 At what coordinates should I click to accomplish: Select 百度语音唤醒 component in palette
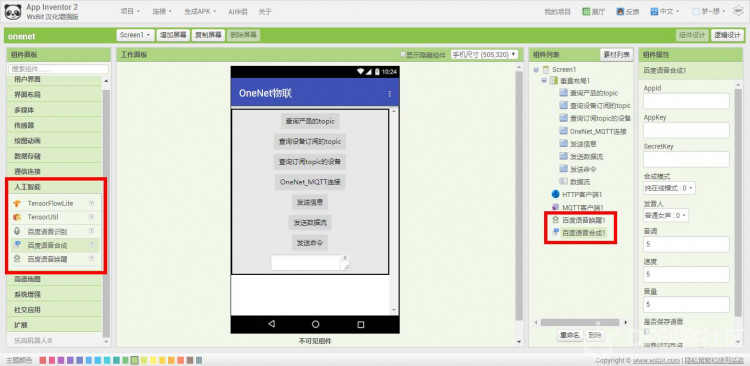(41, 259)
